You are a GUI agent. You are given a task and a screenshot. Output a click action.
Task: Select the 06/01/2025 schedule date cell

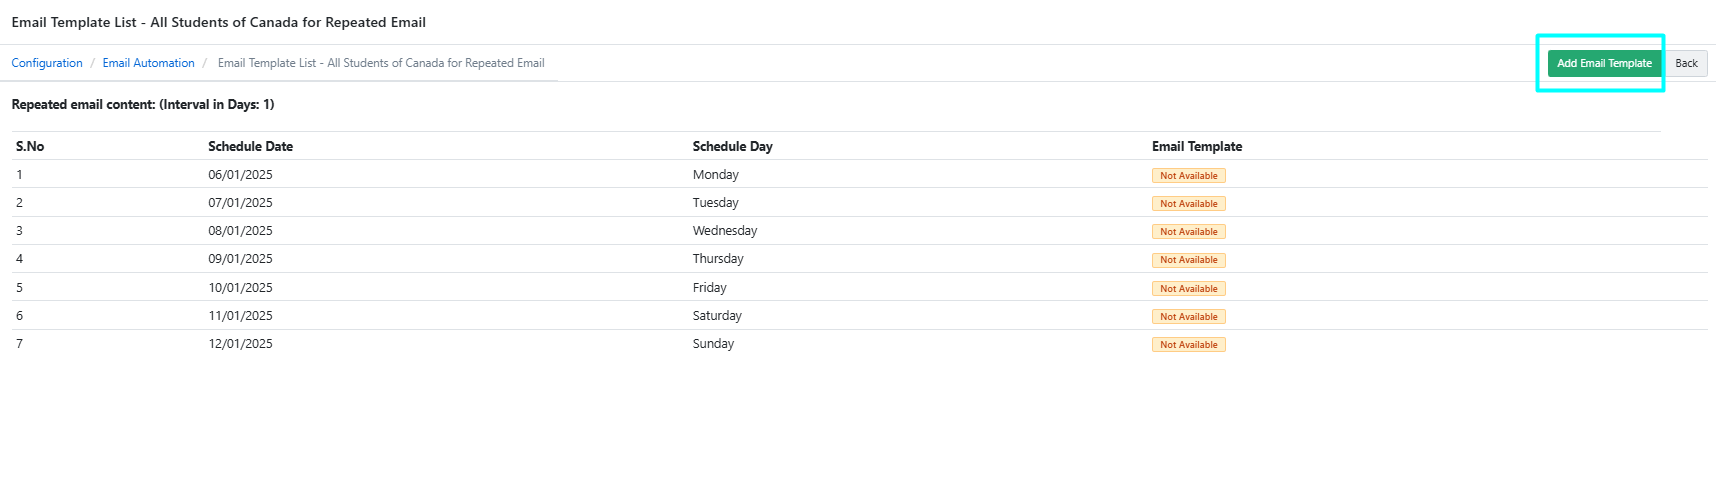pos(240,175)
